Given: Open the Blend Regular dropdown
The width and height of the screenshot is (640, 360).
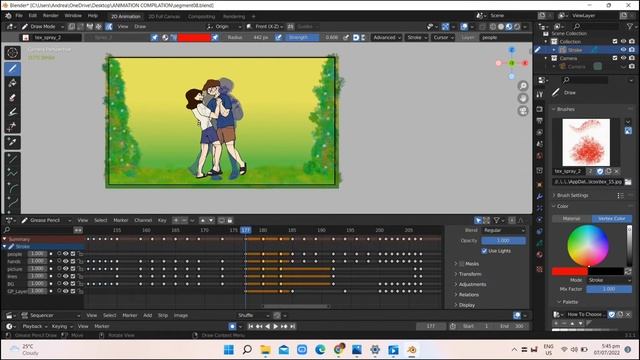Looking at the screenshot, I should tap(503, 230).
